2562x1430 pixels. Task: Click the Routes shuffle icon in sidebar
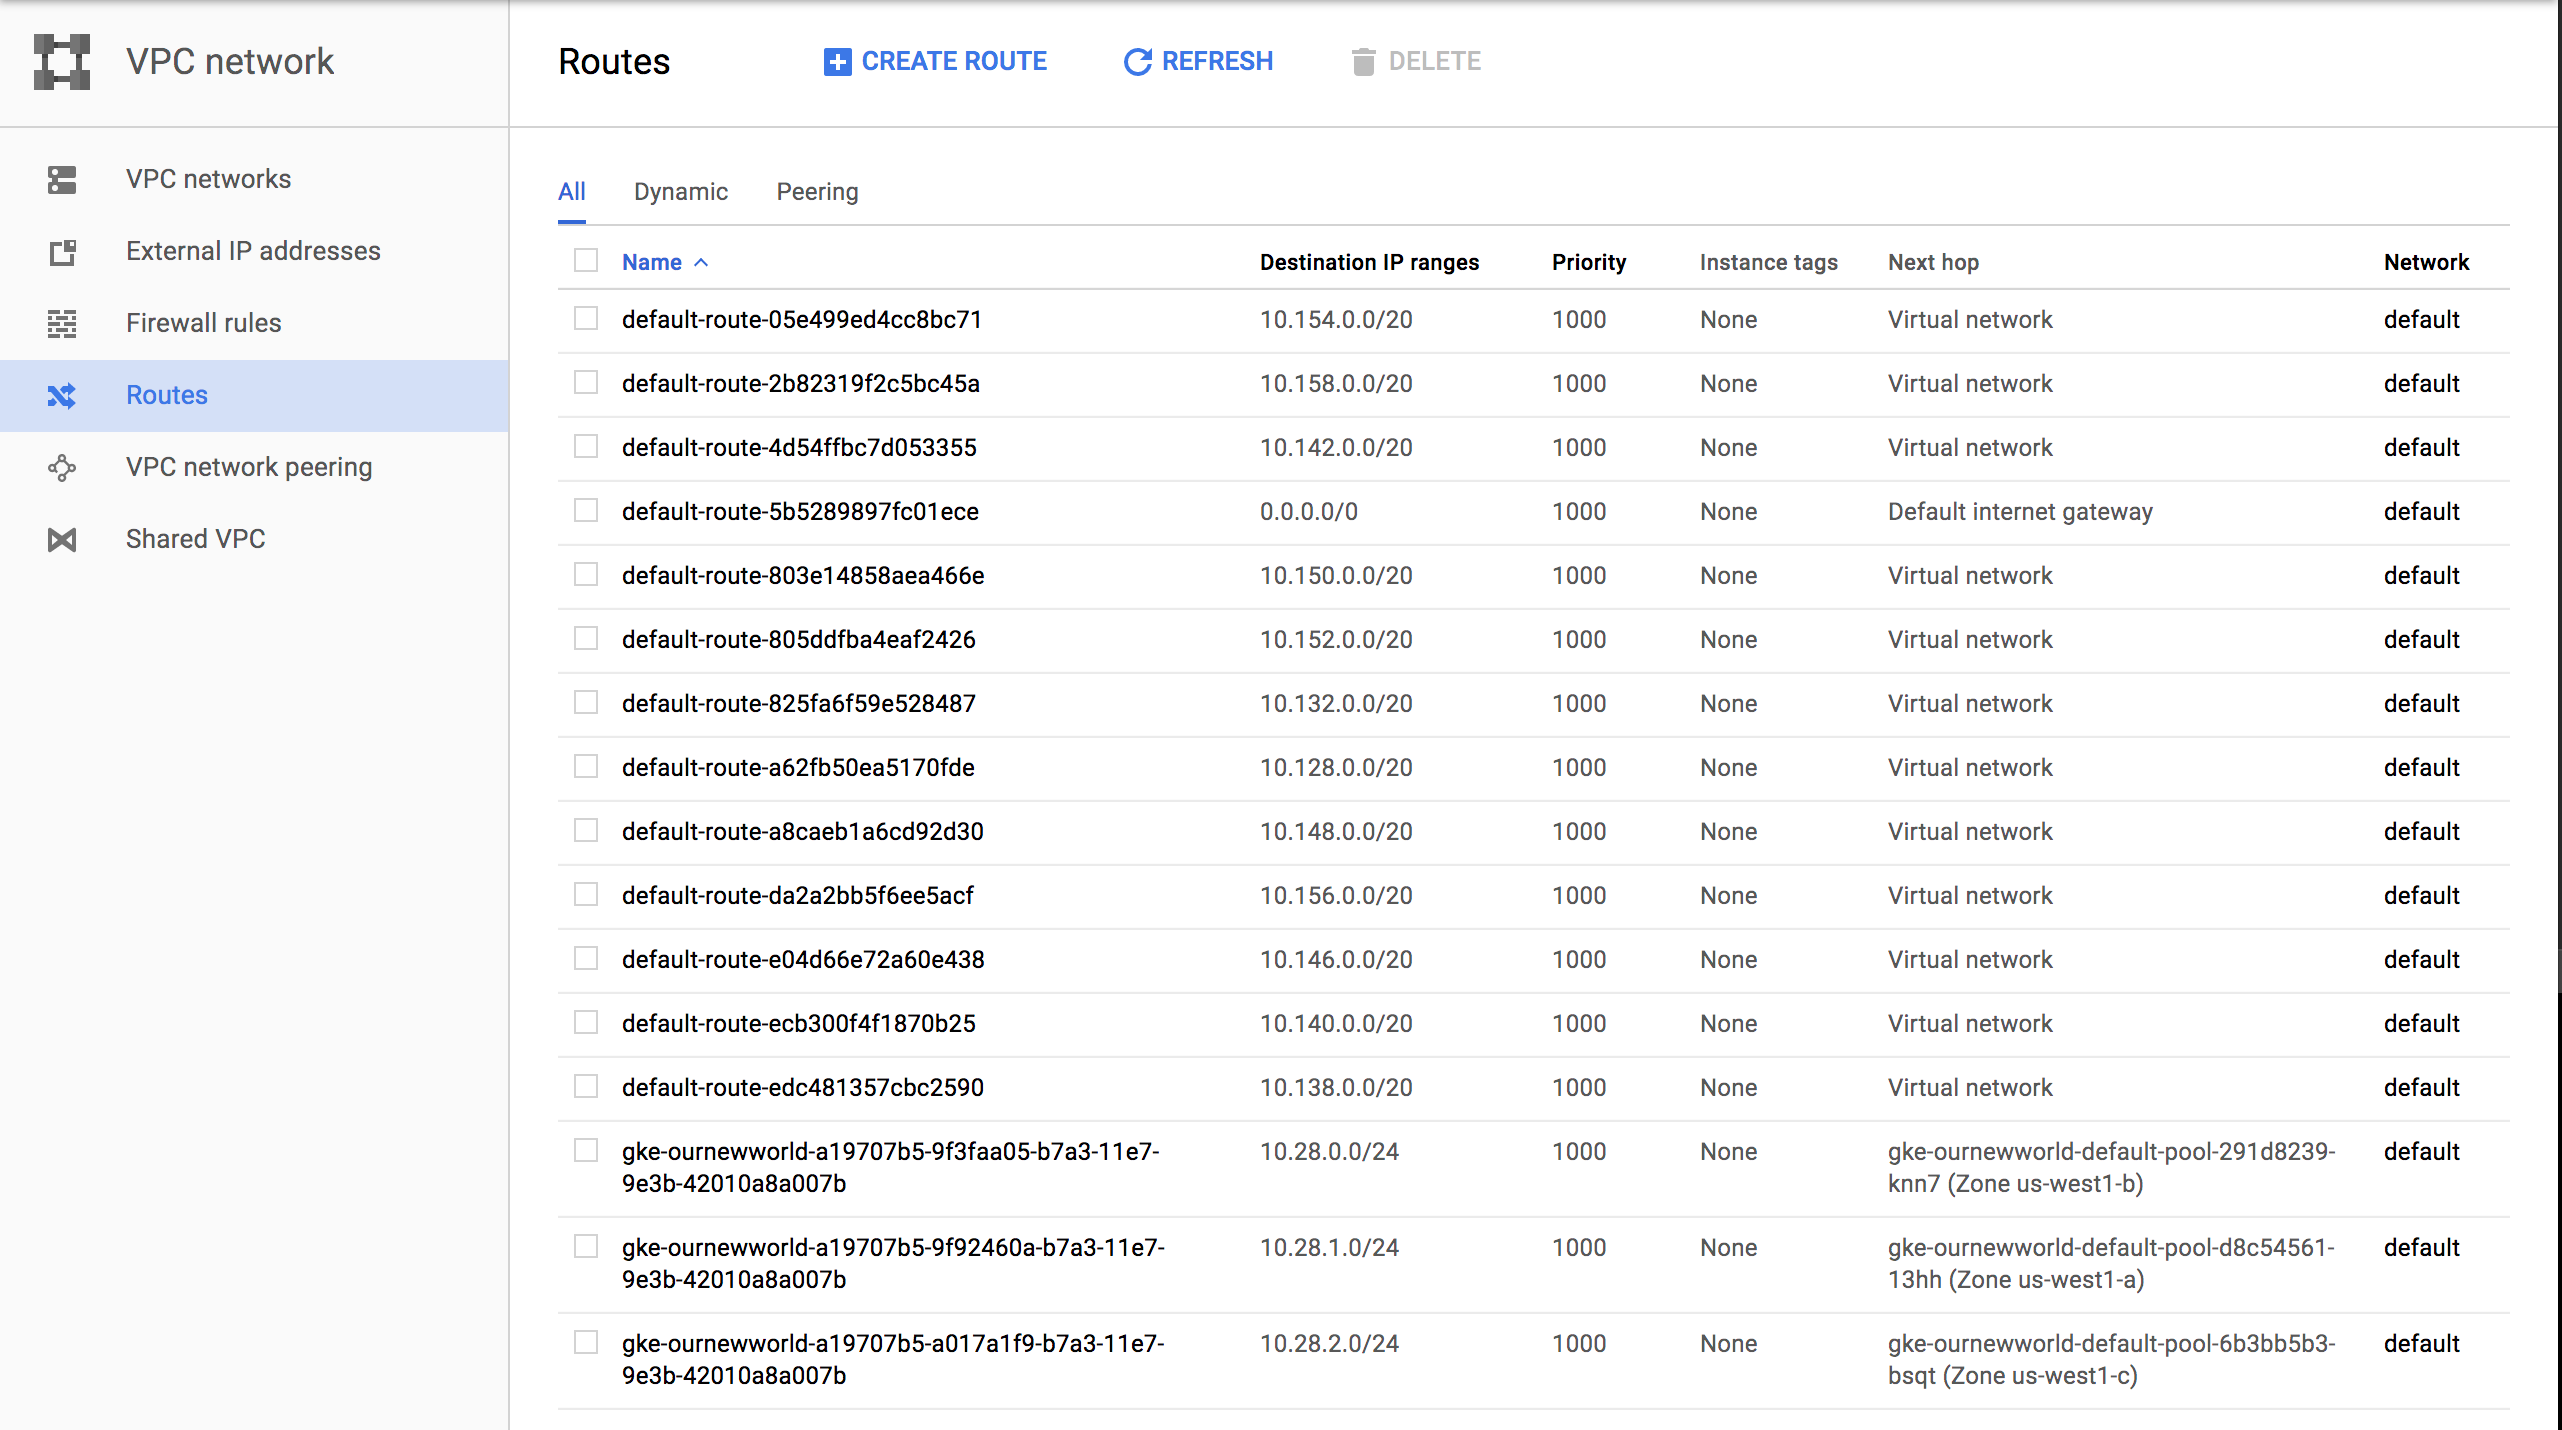pos(62,396)
